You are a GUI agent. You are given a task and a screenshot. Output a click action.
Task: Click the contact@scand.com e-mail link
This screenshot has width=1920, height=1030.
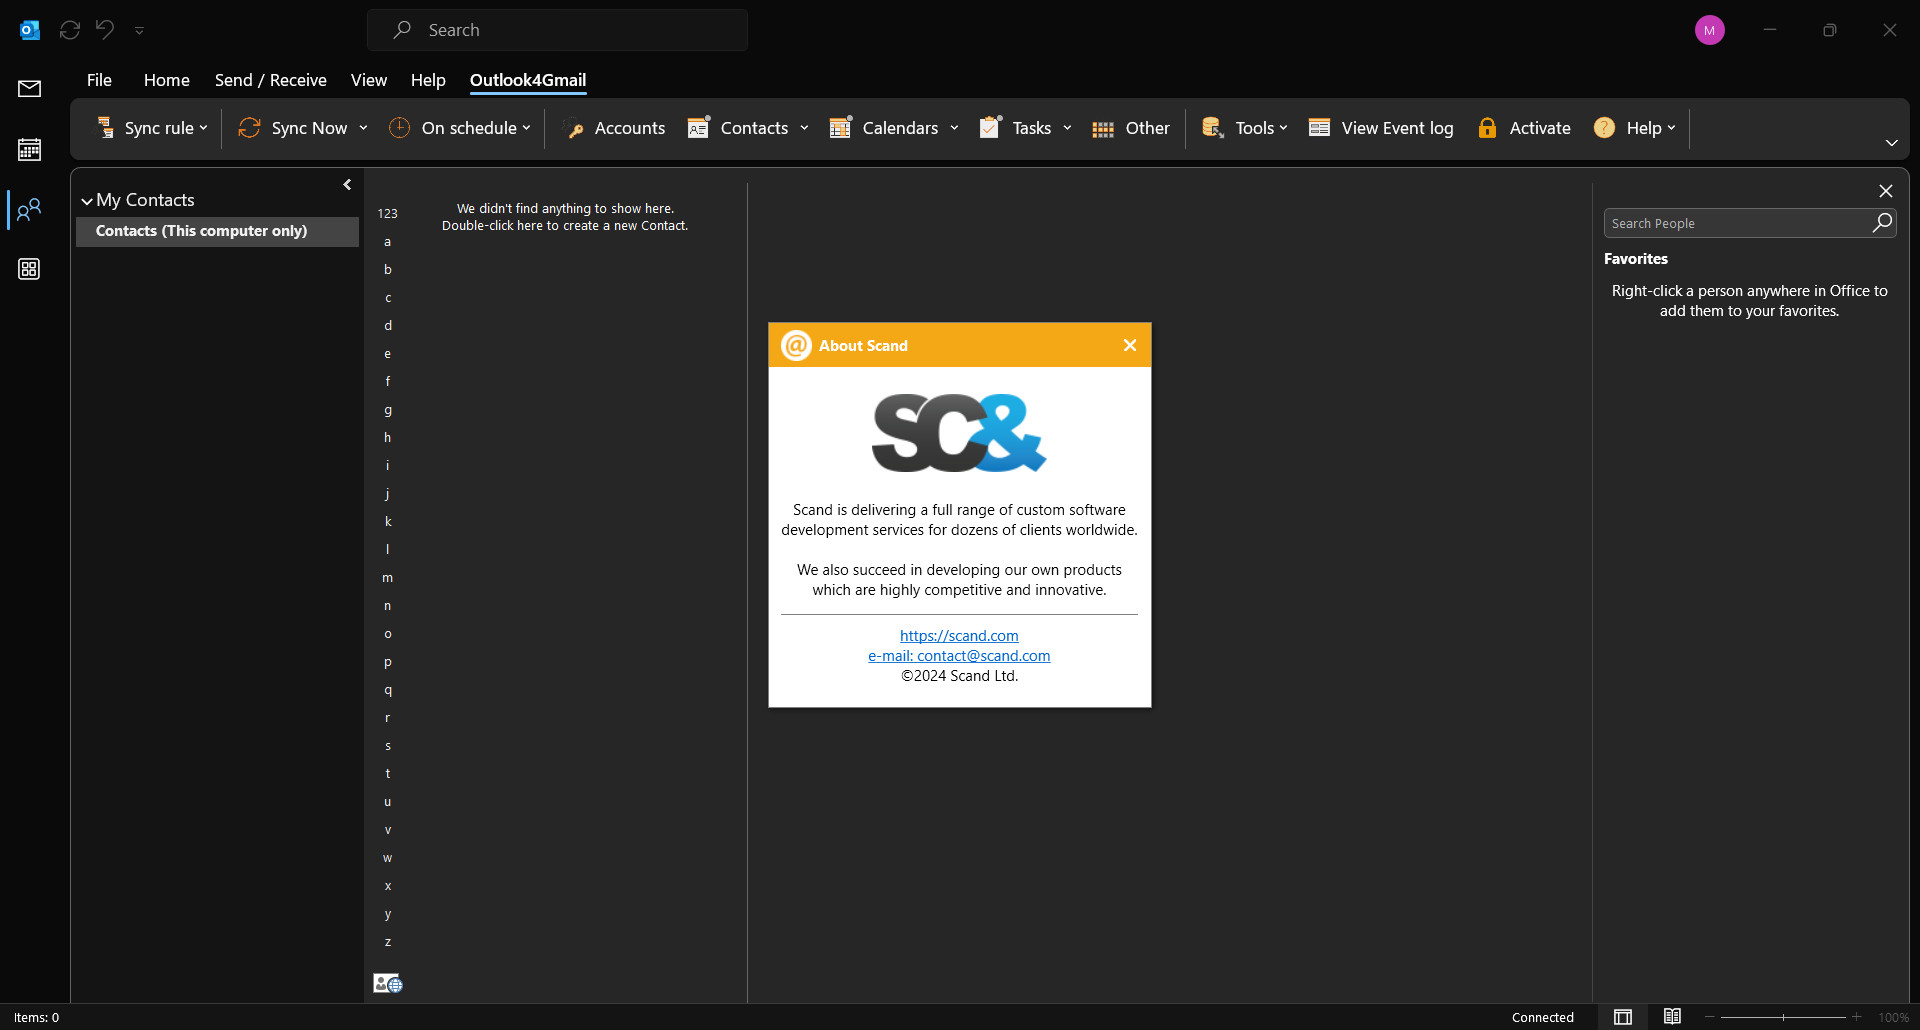[959, 656]
